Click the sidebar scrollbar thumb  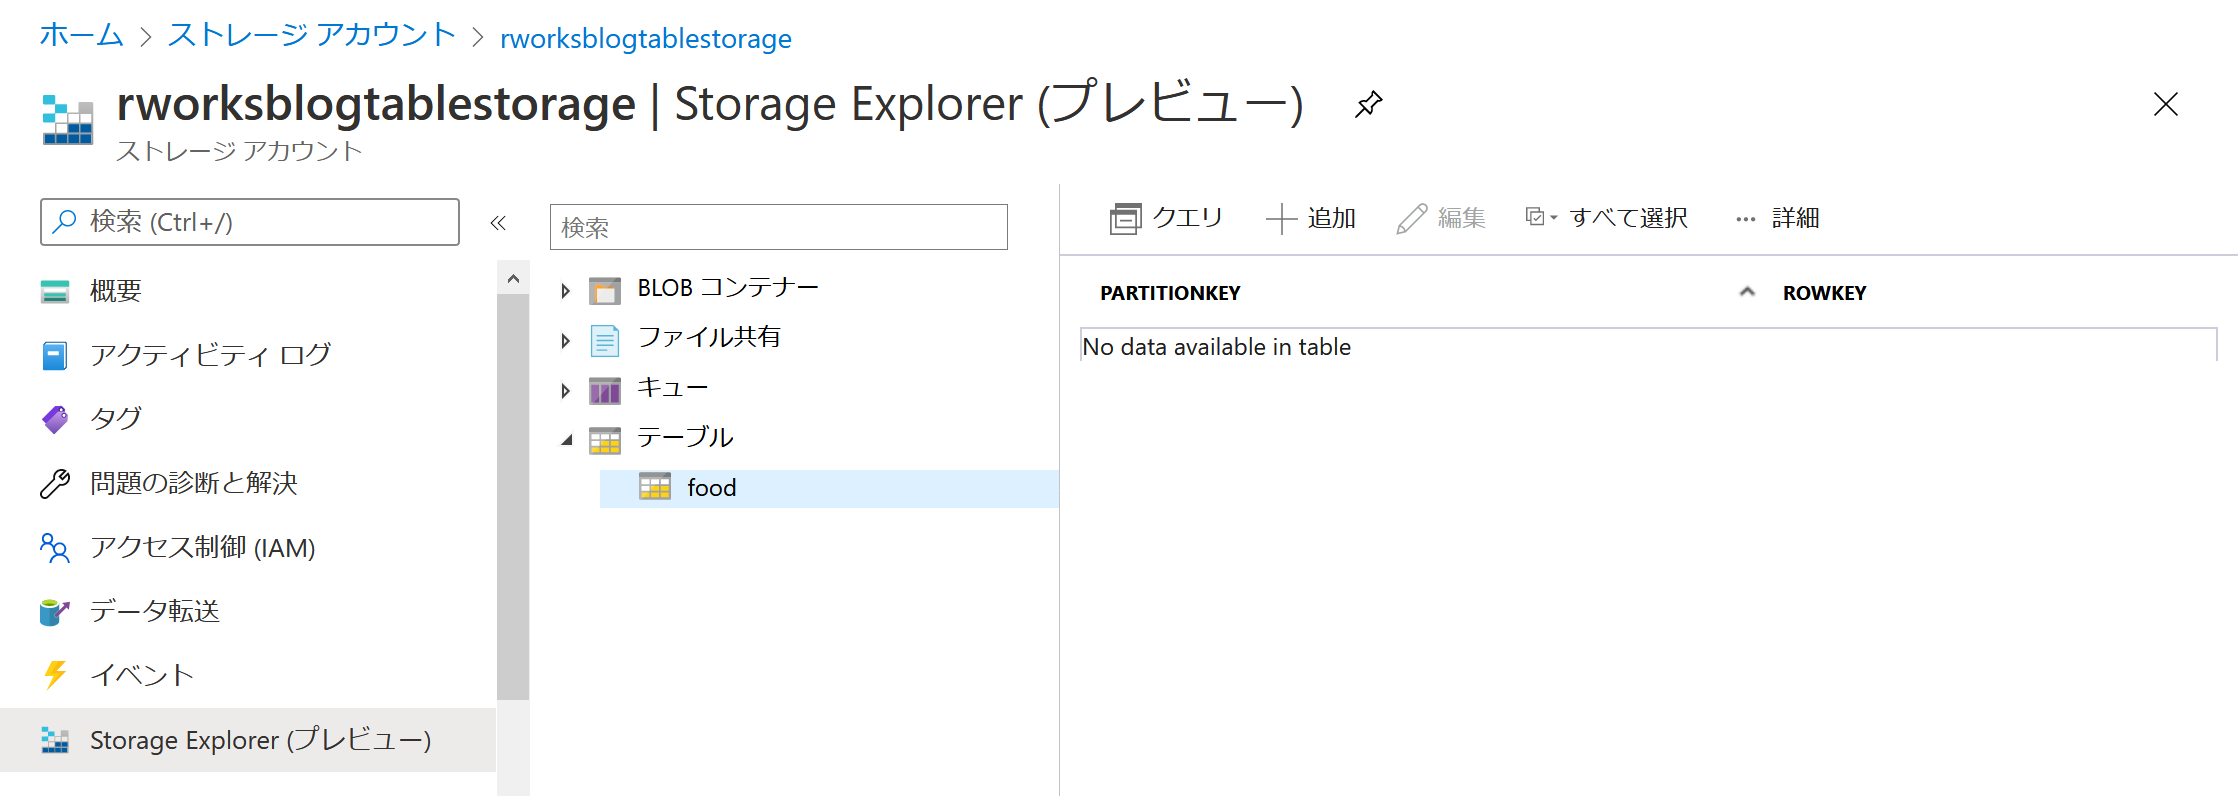point(513,497)
